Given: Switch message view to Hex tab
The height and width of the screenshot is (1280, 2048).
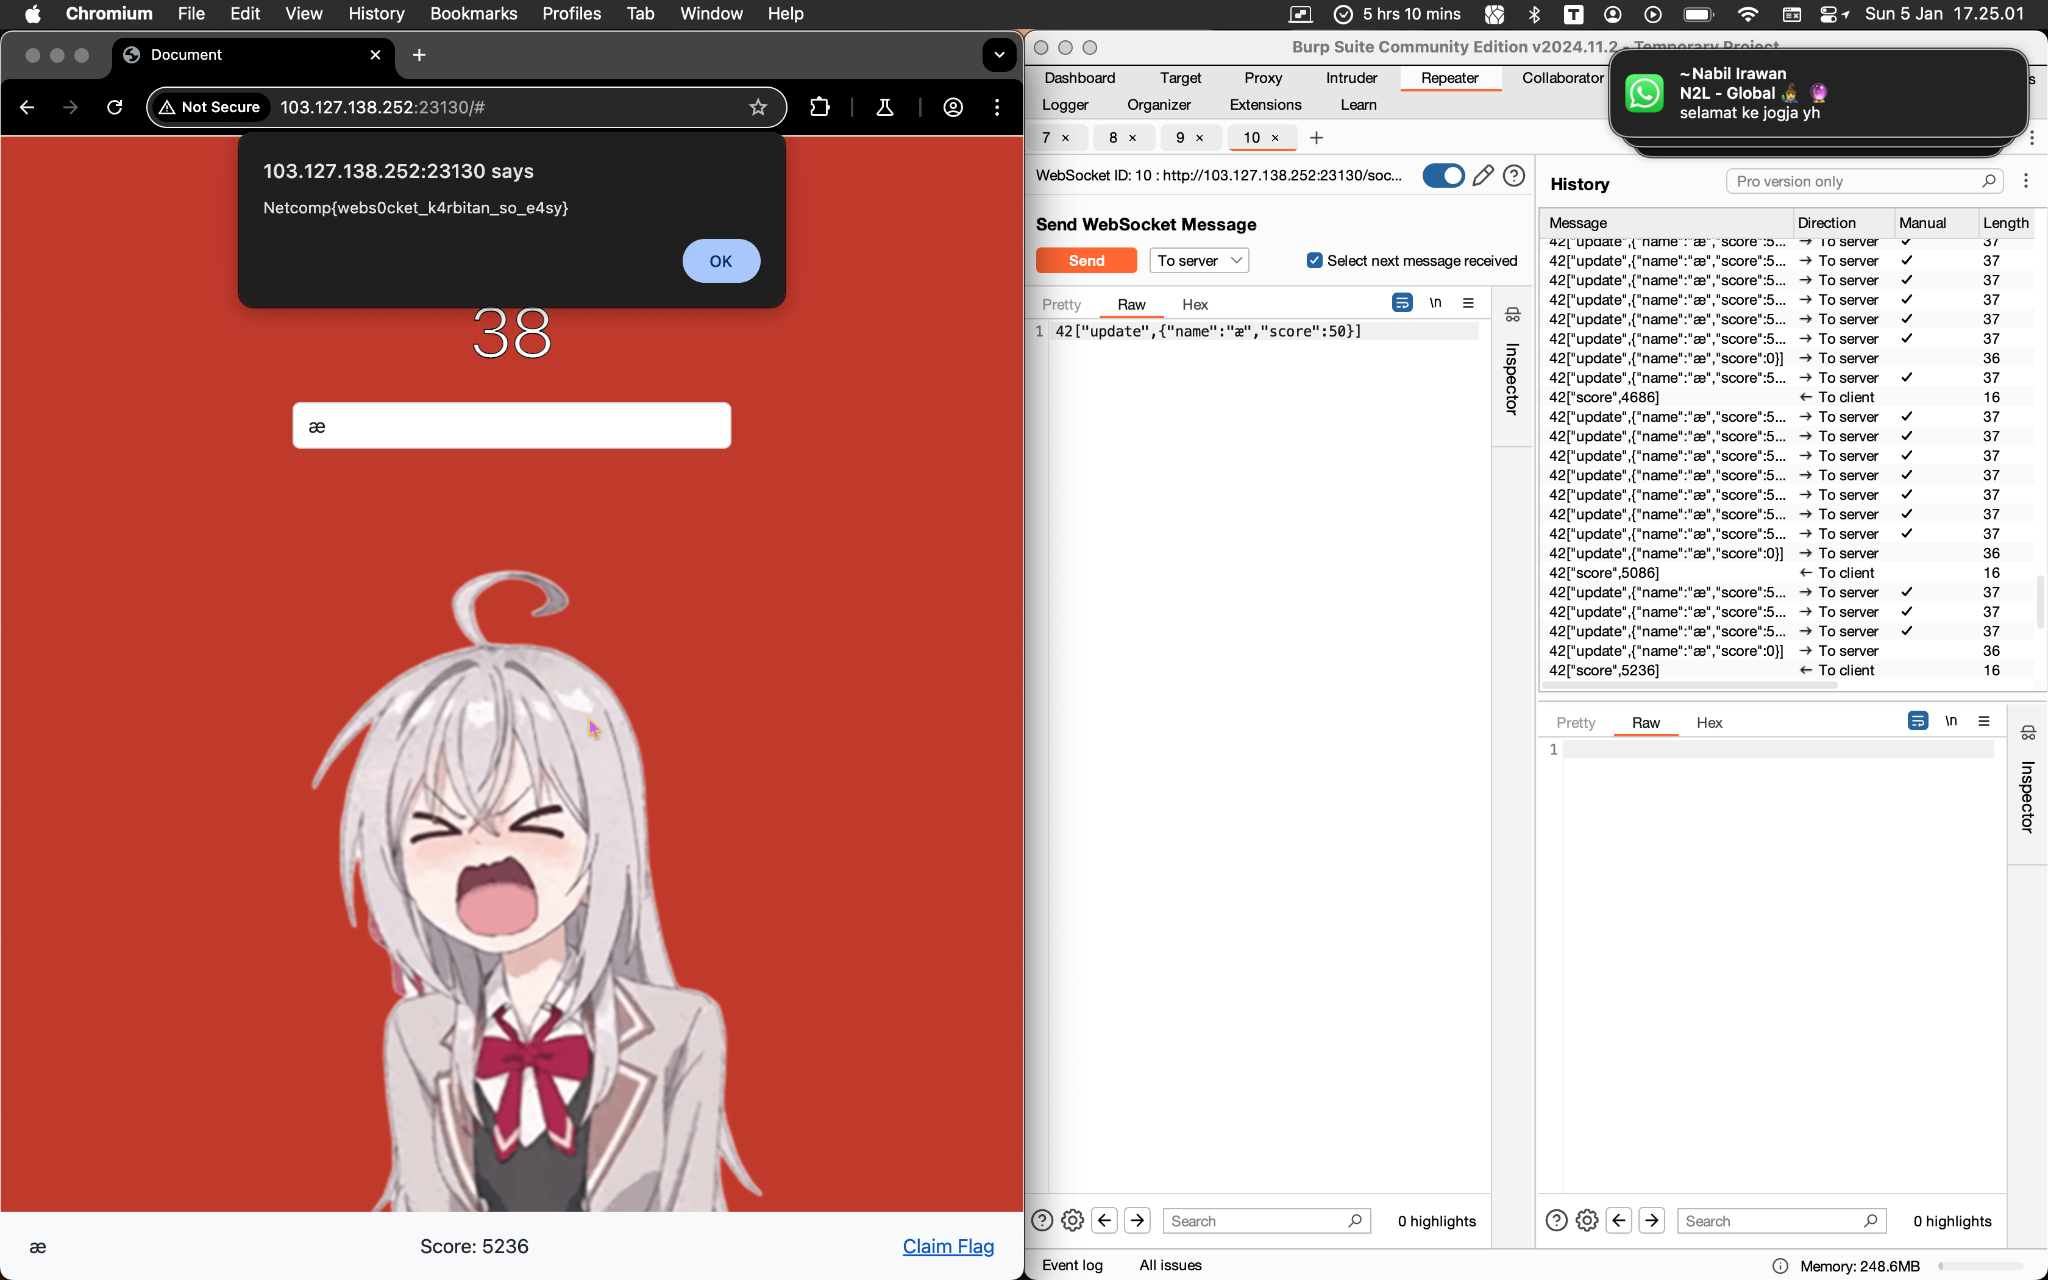Looking at the screenshot, I should pos(1194,305).
